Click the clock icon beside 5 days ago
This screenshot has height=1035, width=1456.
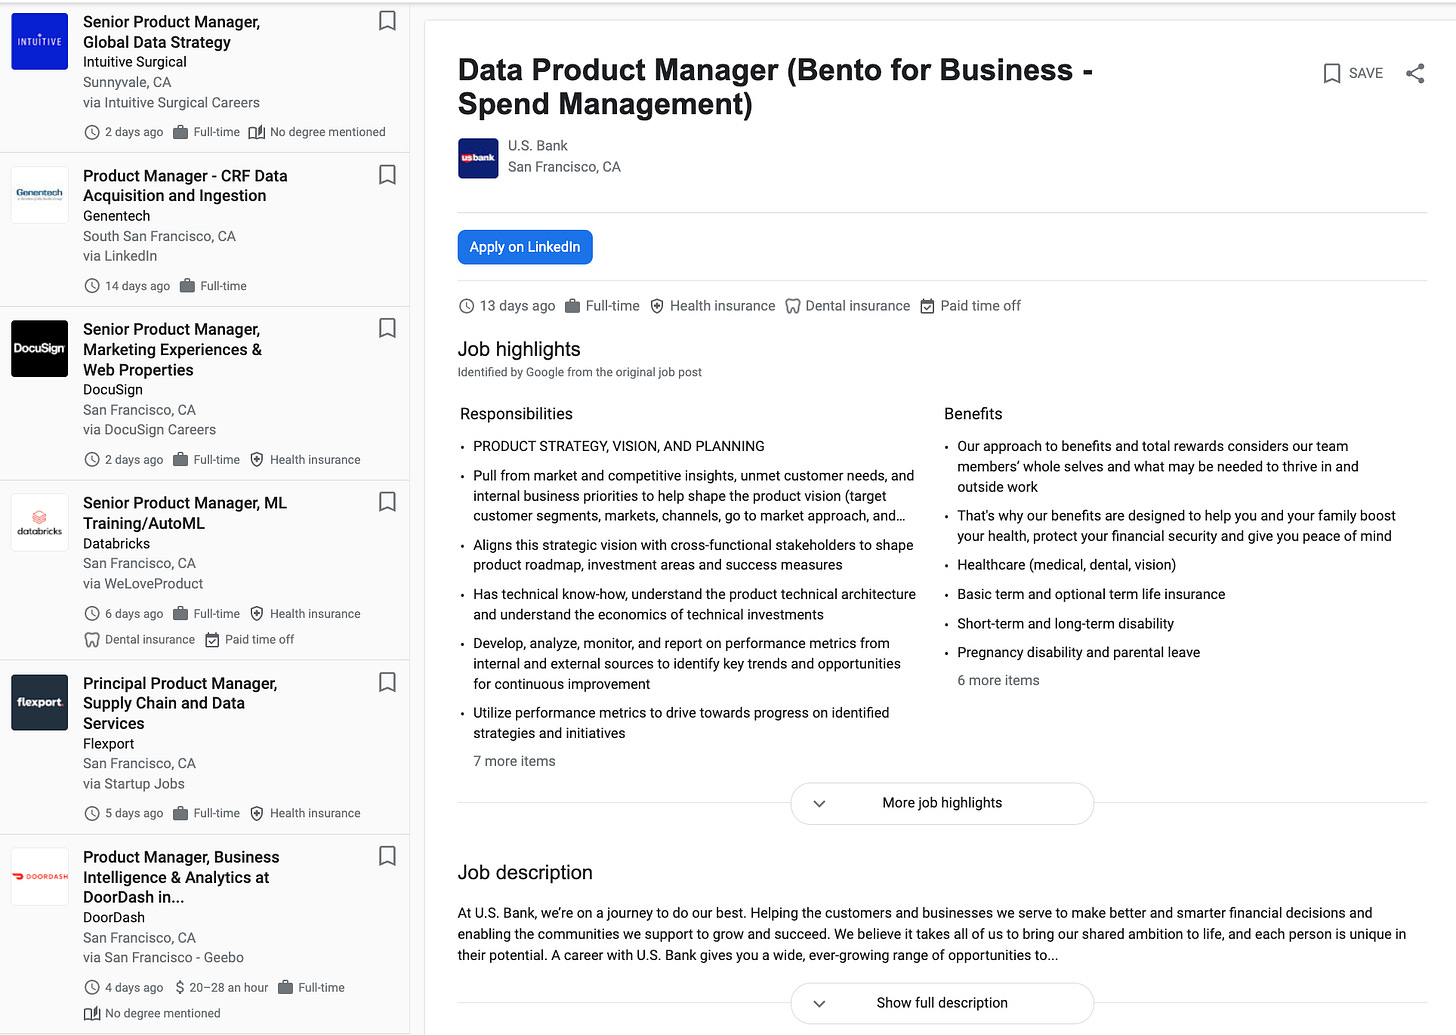(x=92, y=814)
